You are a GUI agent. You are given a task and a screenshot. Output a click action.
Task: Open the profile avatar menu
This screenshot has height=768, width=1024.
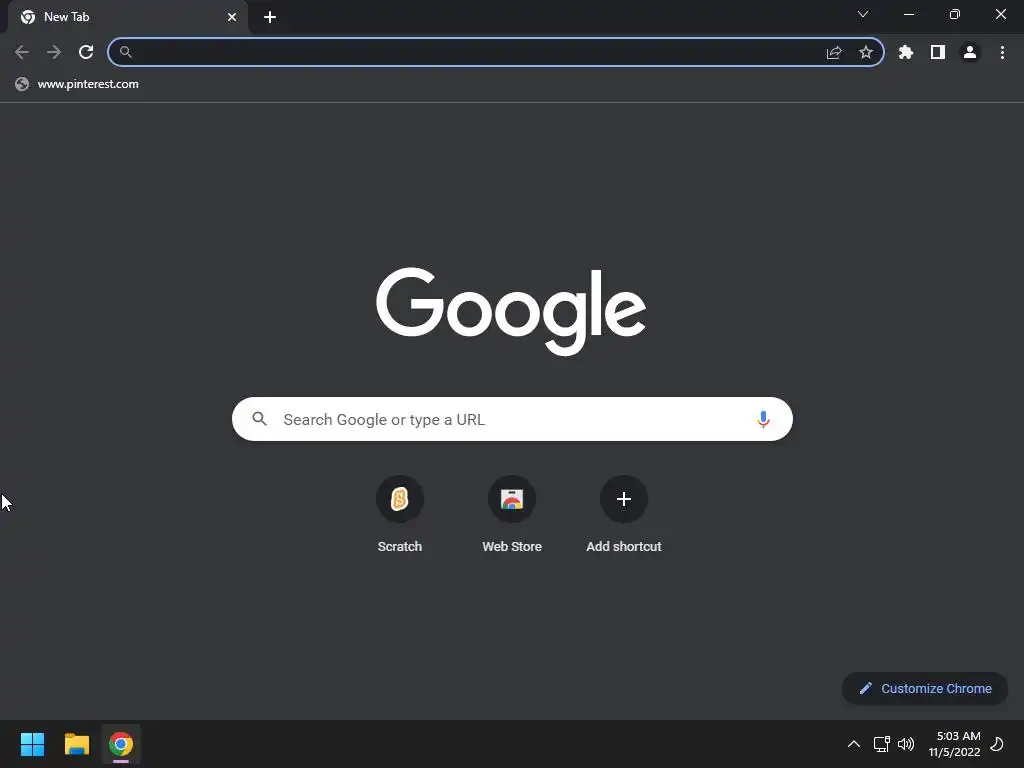970,52
